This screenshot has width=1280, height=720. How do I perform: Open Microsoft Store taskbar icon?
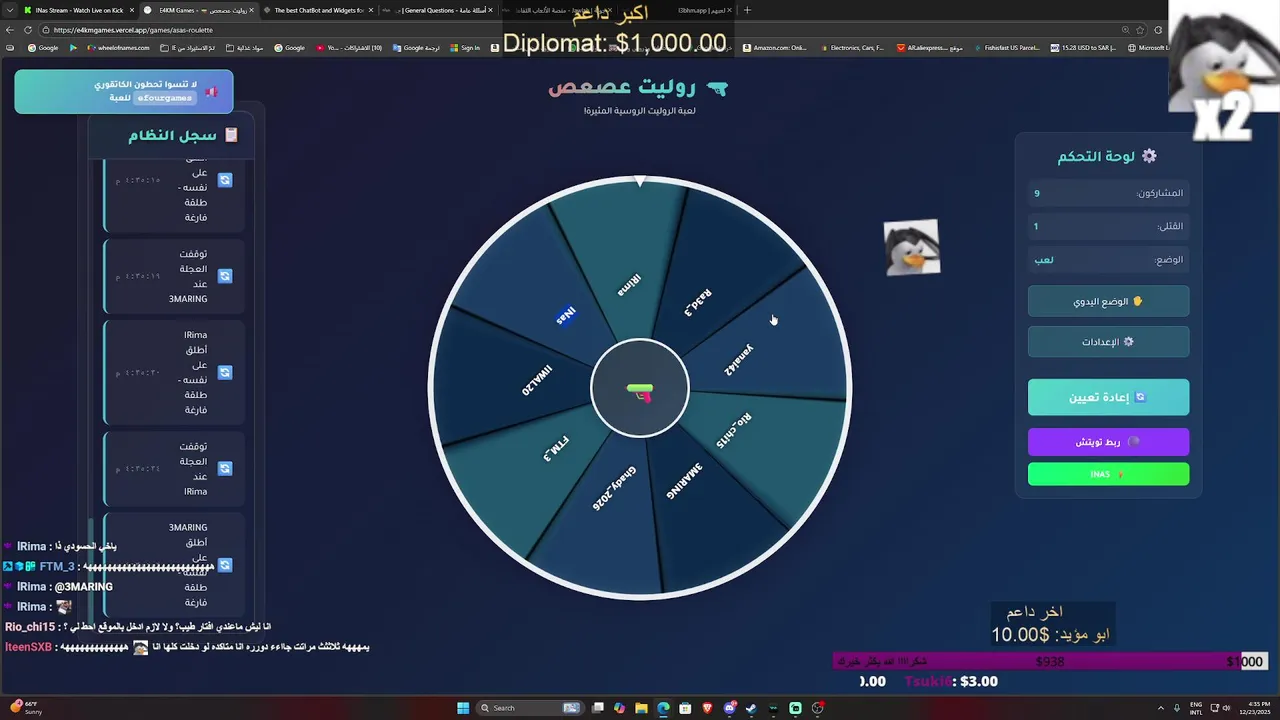pyautogui.click(x=685, y=708)
